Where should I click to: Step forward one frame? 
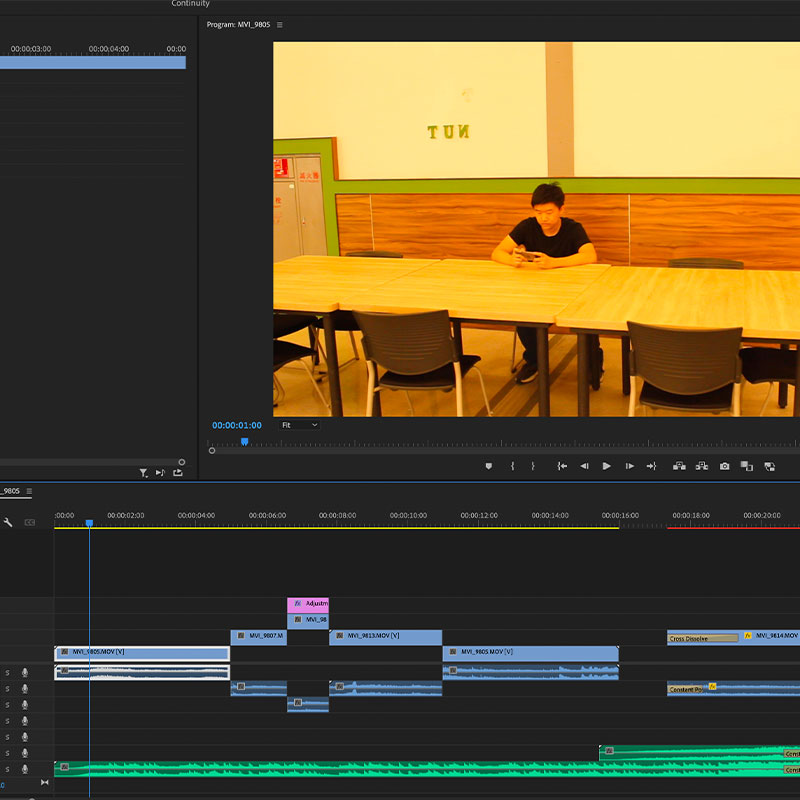(629, 466)
